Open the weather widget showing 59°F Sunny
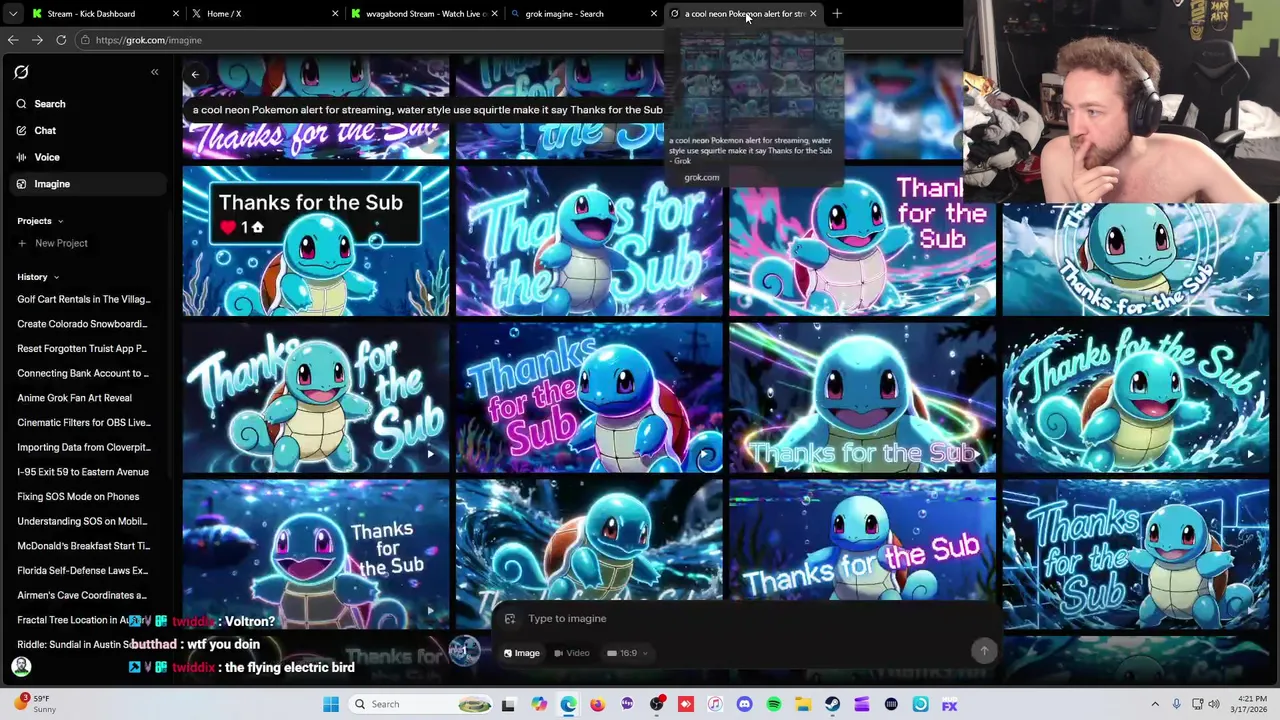This screenshot has width=1280, height=720. 32,704
